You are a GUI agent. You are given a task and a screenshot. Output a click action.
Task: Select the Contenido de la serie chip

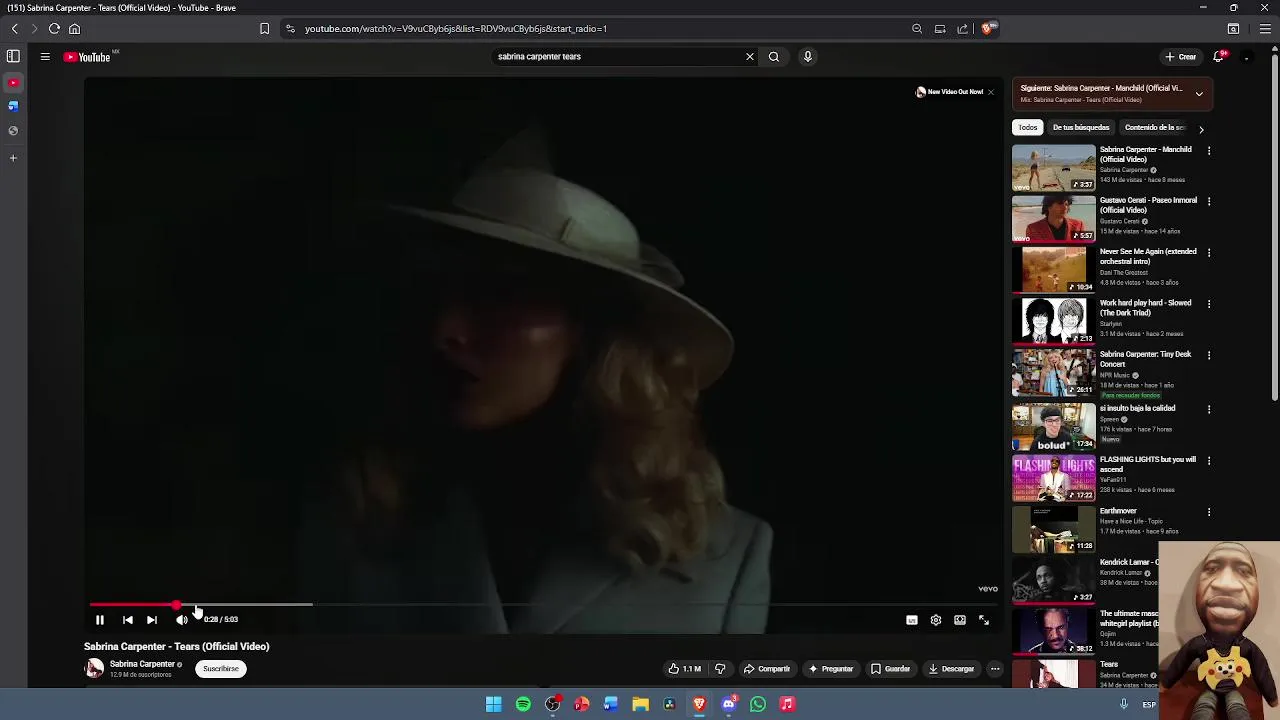pyautogui.click(x=1154, y=128)
